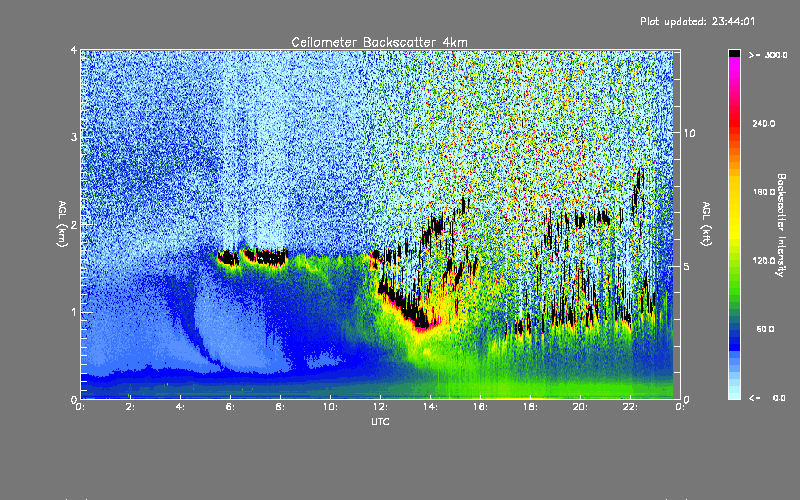800x500 pixels.
Task: Click the "10" tick on the kft axis
Action: pos(689,133)
